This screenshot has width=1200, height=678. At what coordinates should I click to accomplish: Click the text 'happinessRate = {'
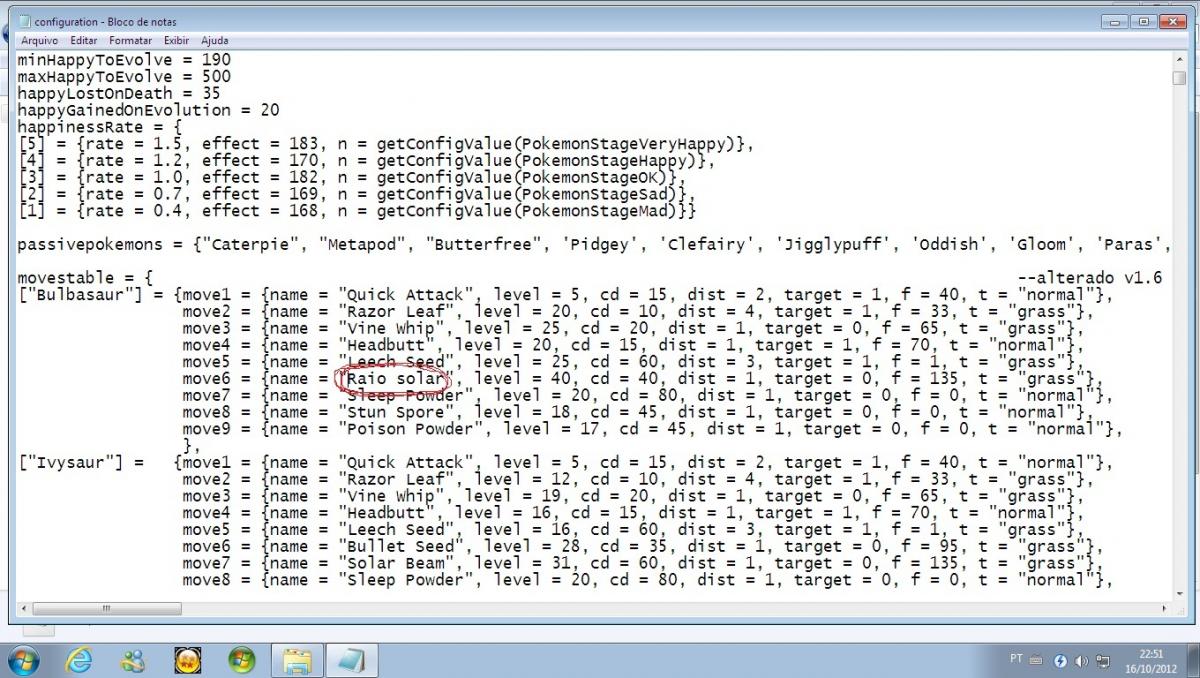point(100,128)
